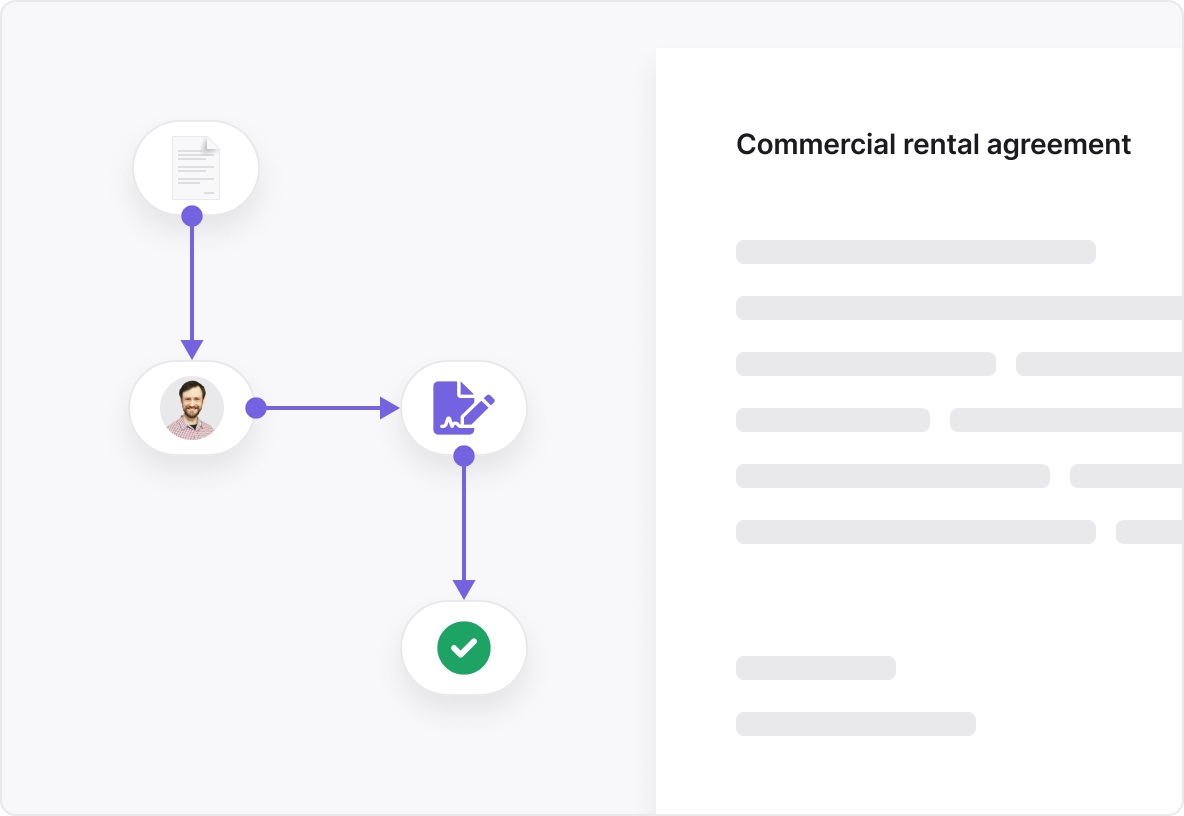
Task: Click purple dot beside the avatar node
Action: coord(256,408)
